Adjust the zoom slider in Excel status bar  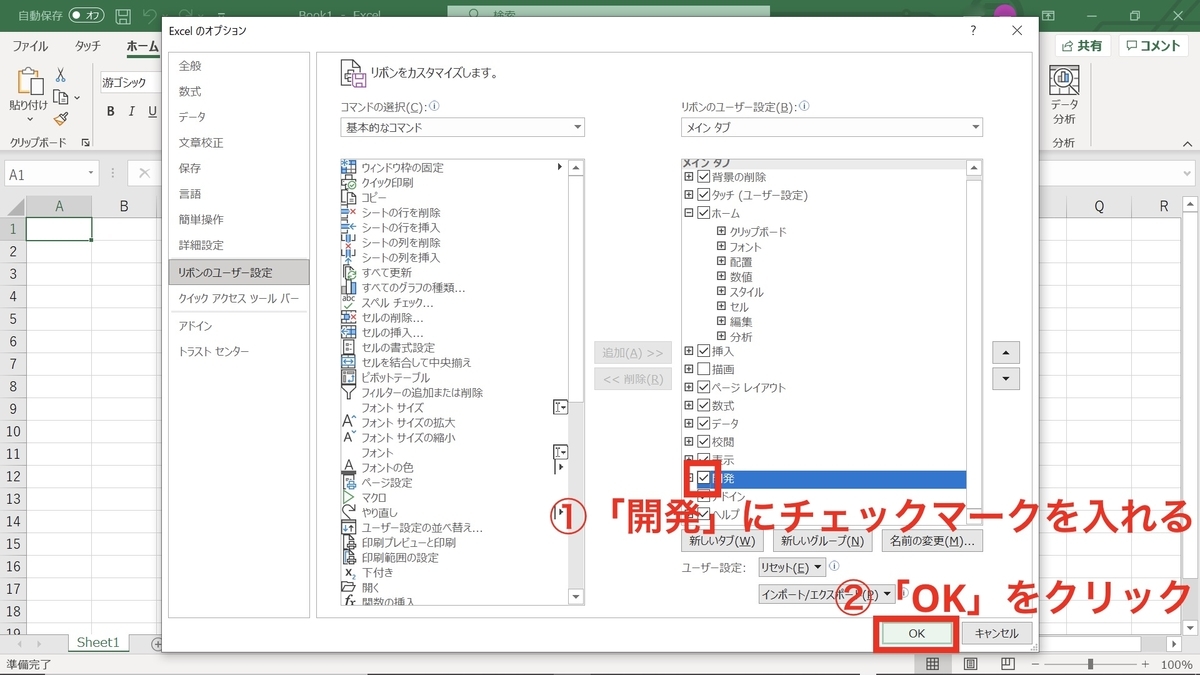1091,664
